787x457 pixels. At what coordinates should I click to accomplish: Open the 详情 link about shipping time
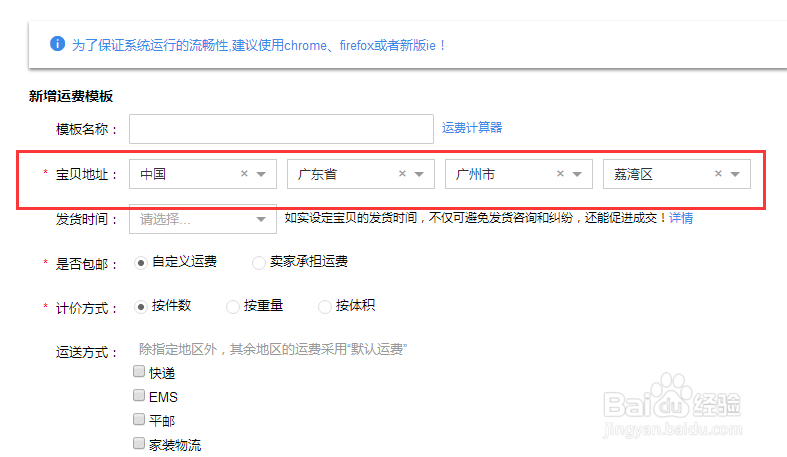(681, 218)
